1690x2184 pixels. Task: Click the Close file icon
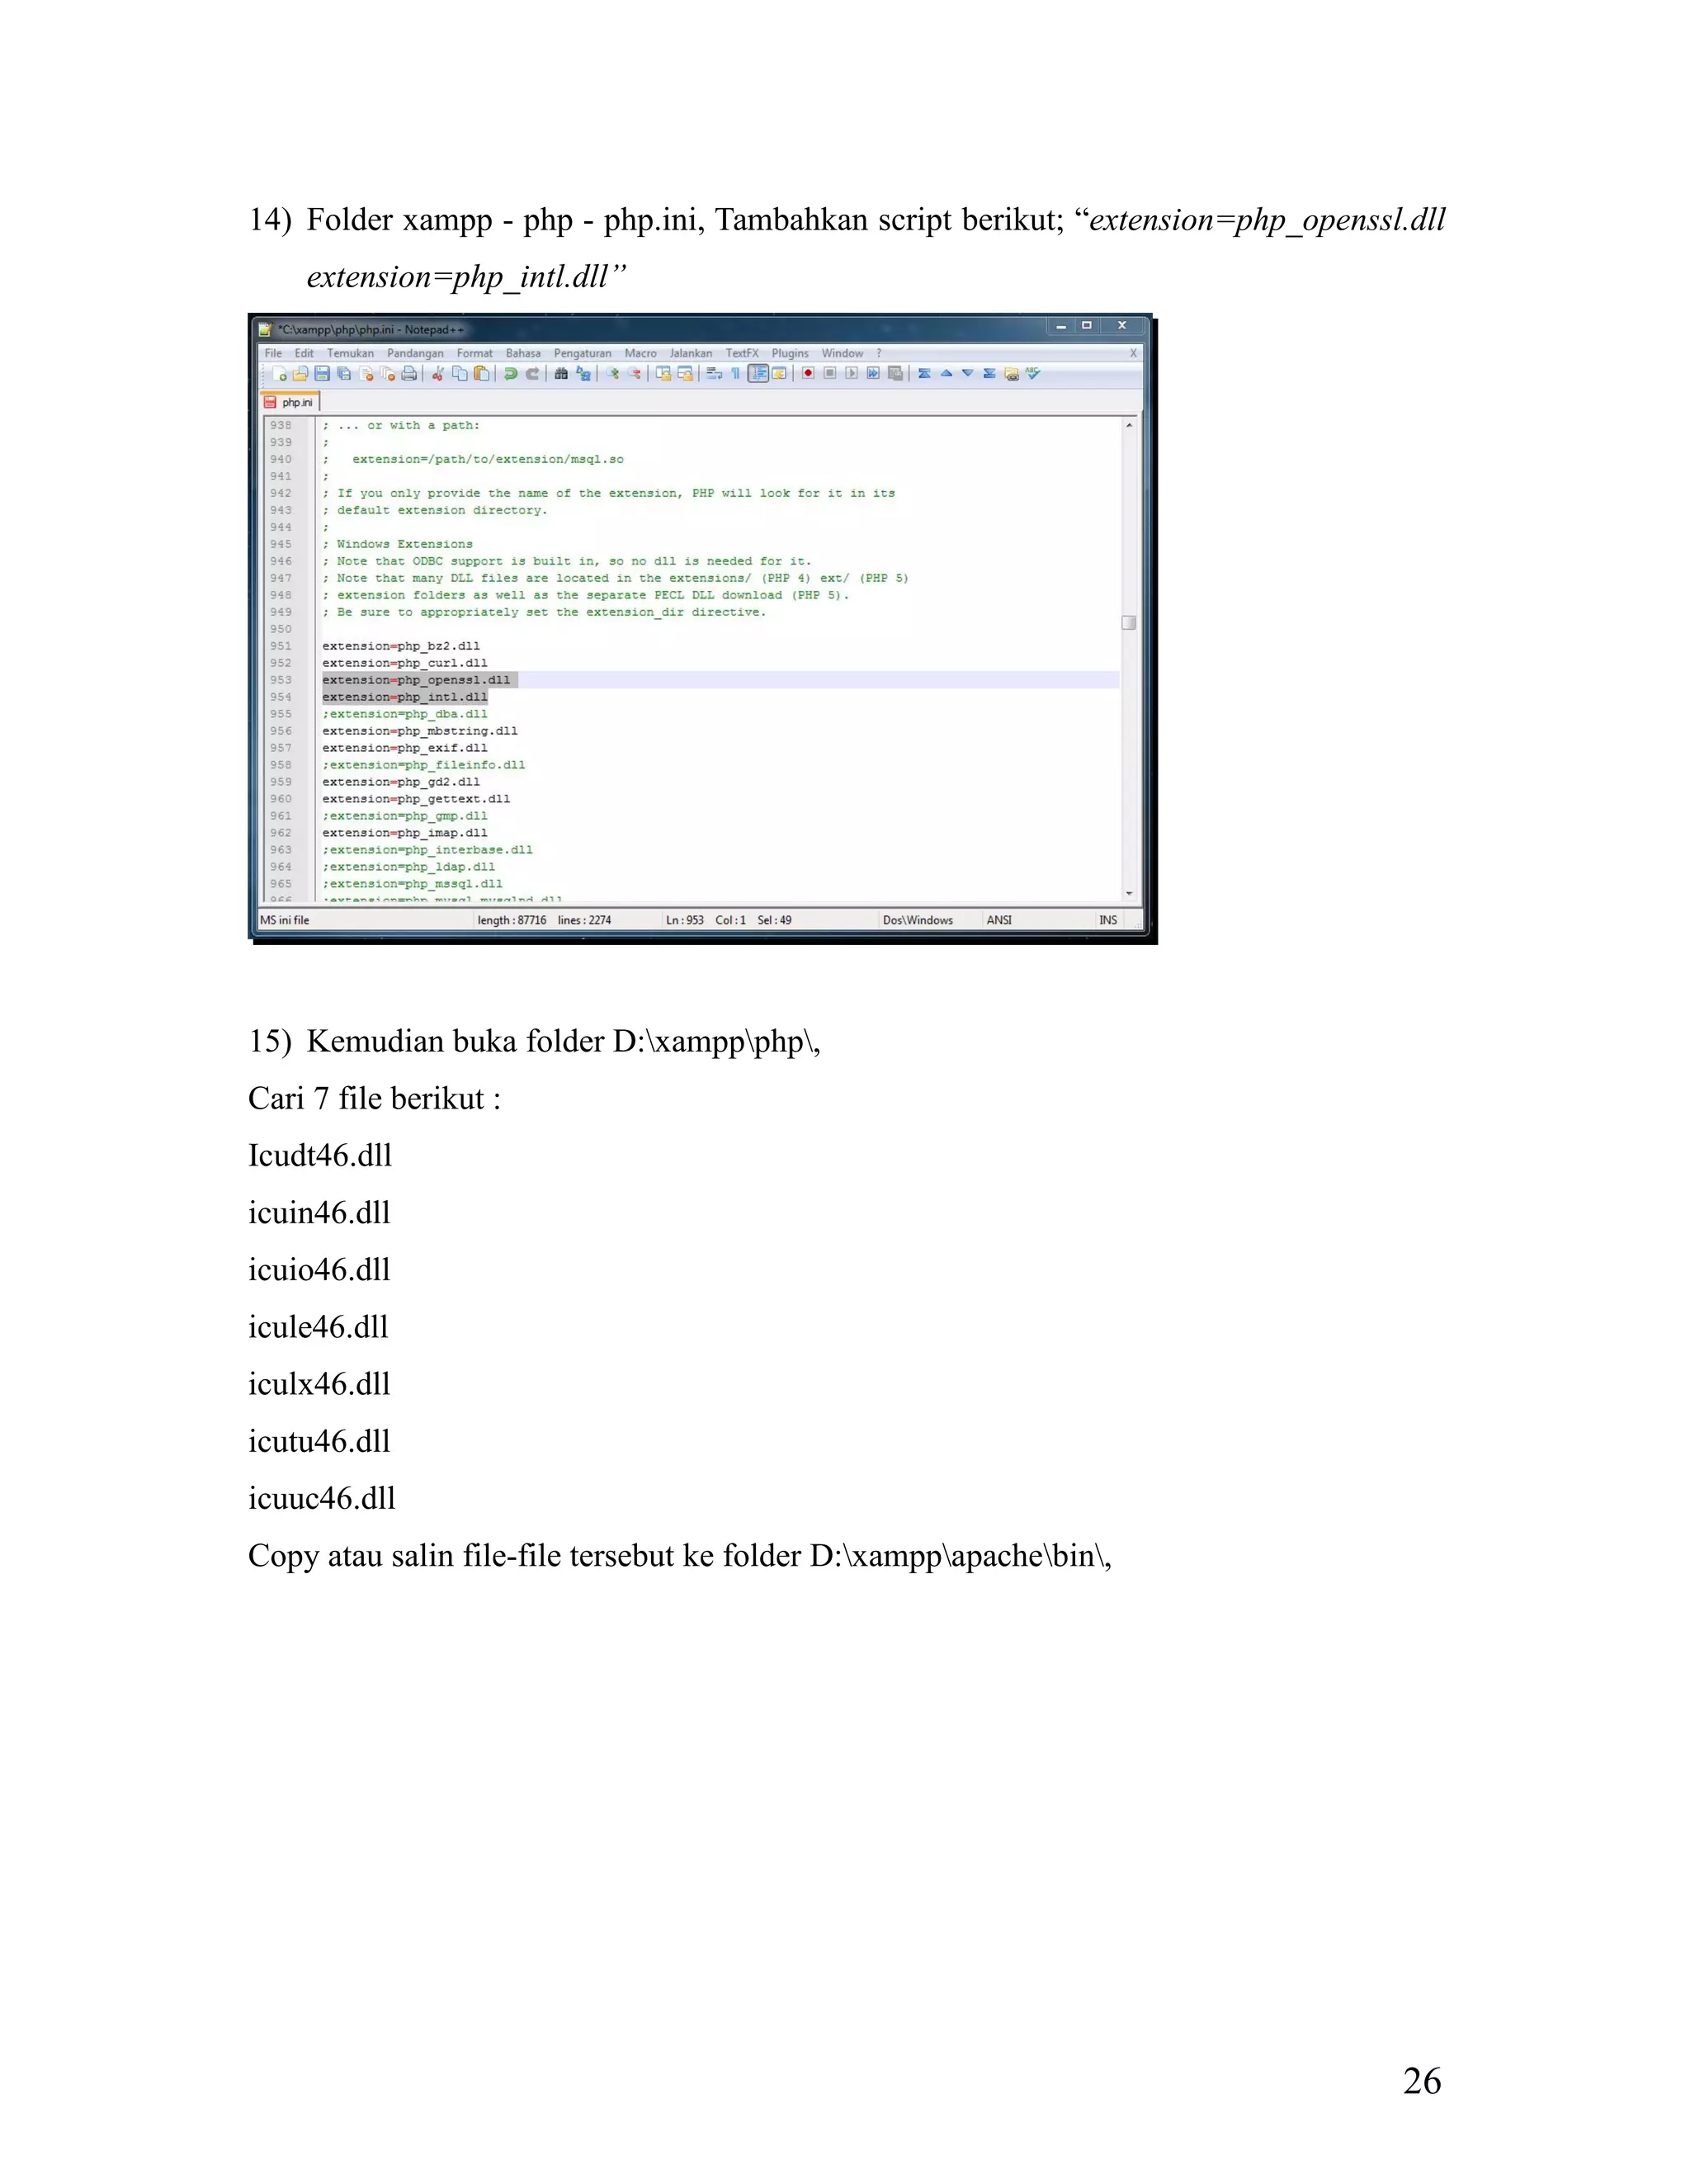click(x=366, y=374)
